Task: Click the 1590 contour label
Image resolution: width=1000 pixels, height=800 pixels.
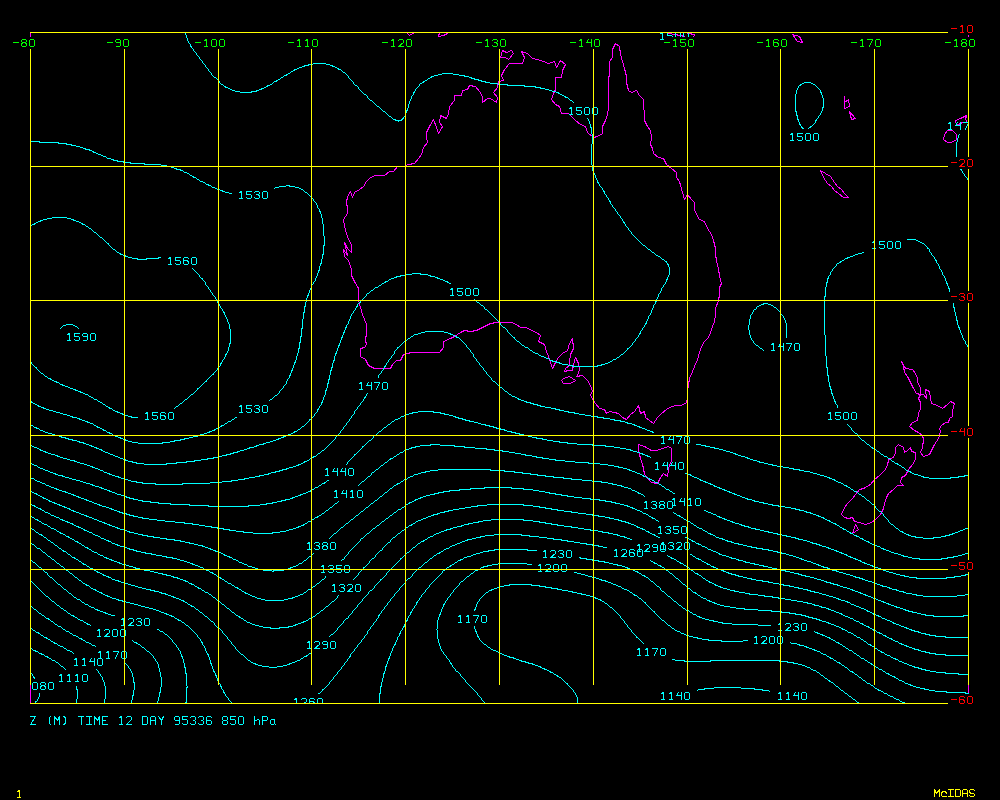Action: (81, 337)
